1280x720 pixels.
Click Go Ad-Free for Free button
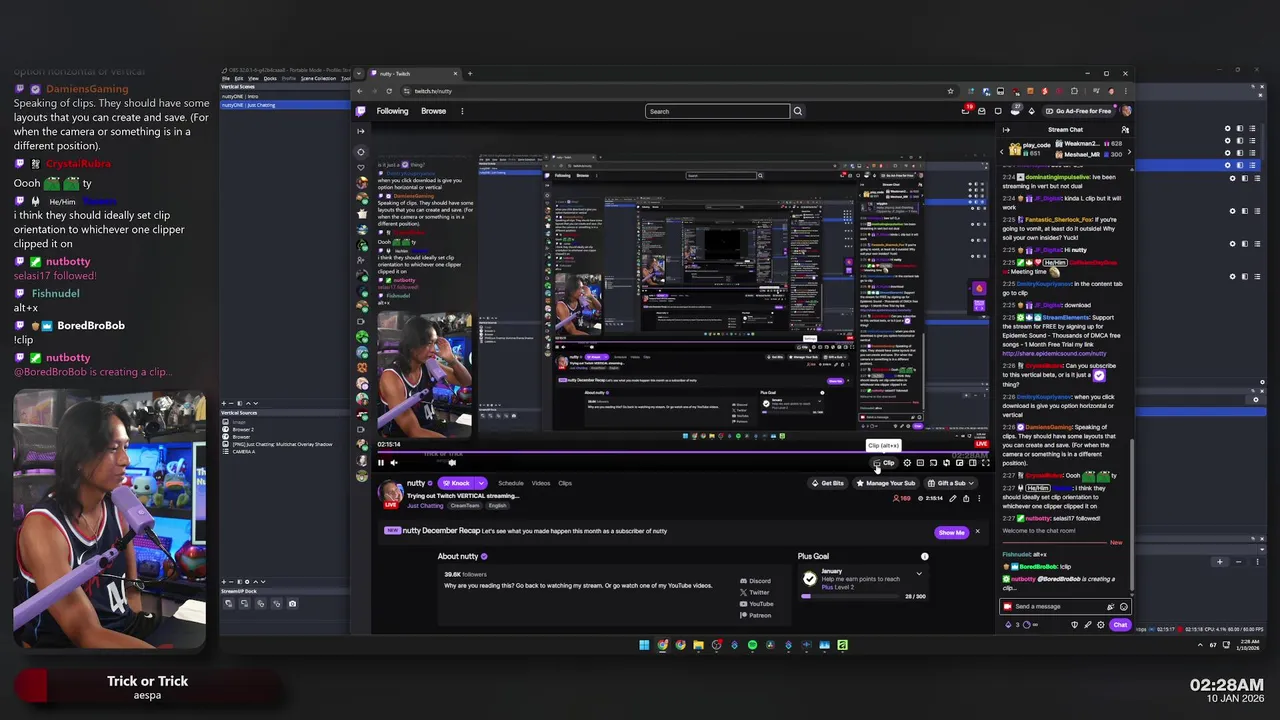coord(1078,111)
